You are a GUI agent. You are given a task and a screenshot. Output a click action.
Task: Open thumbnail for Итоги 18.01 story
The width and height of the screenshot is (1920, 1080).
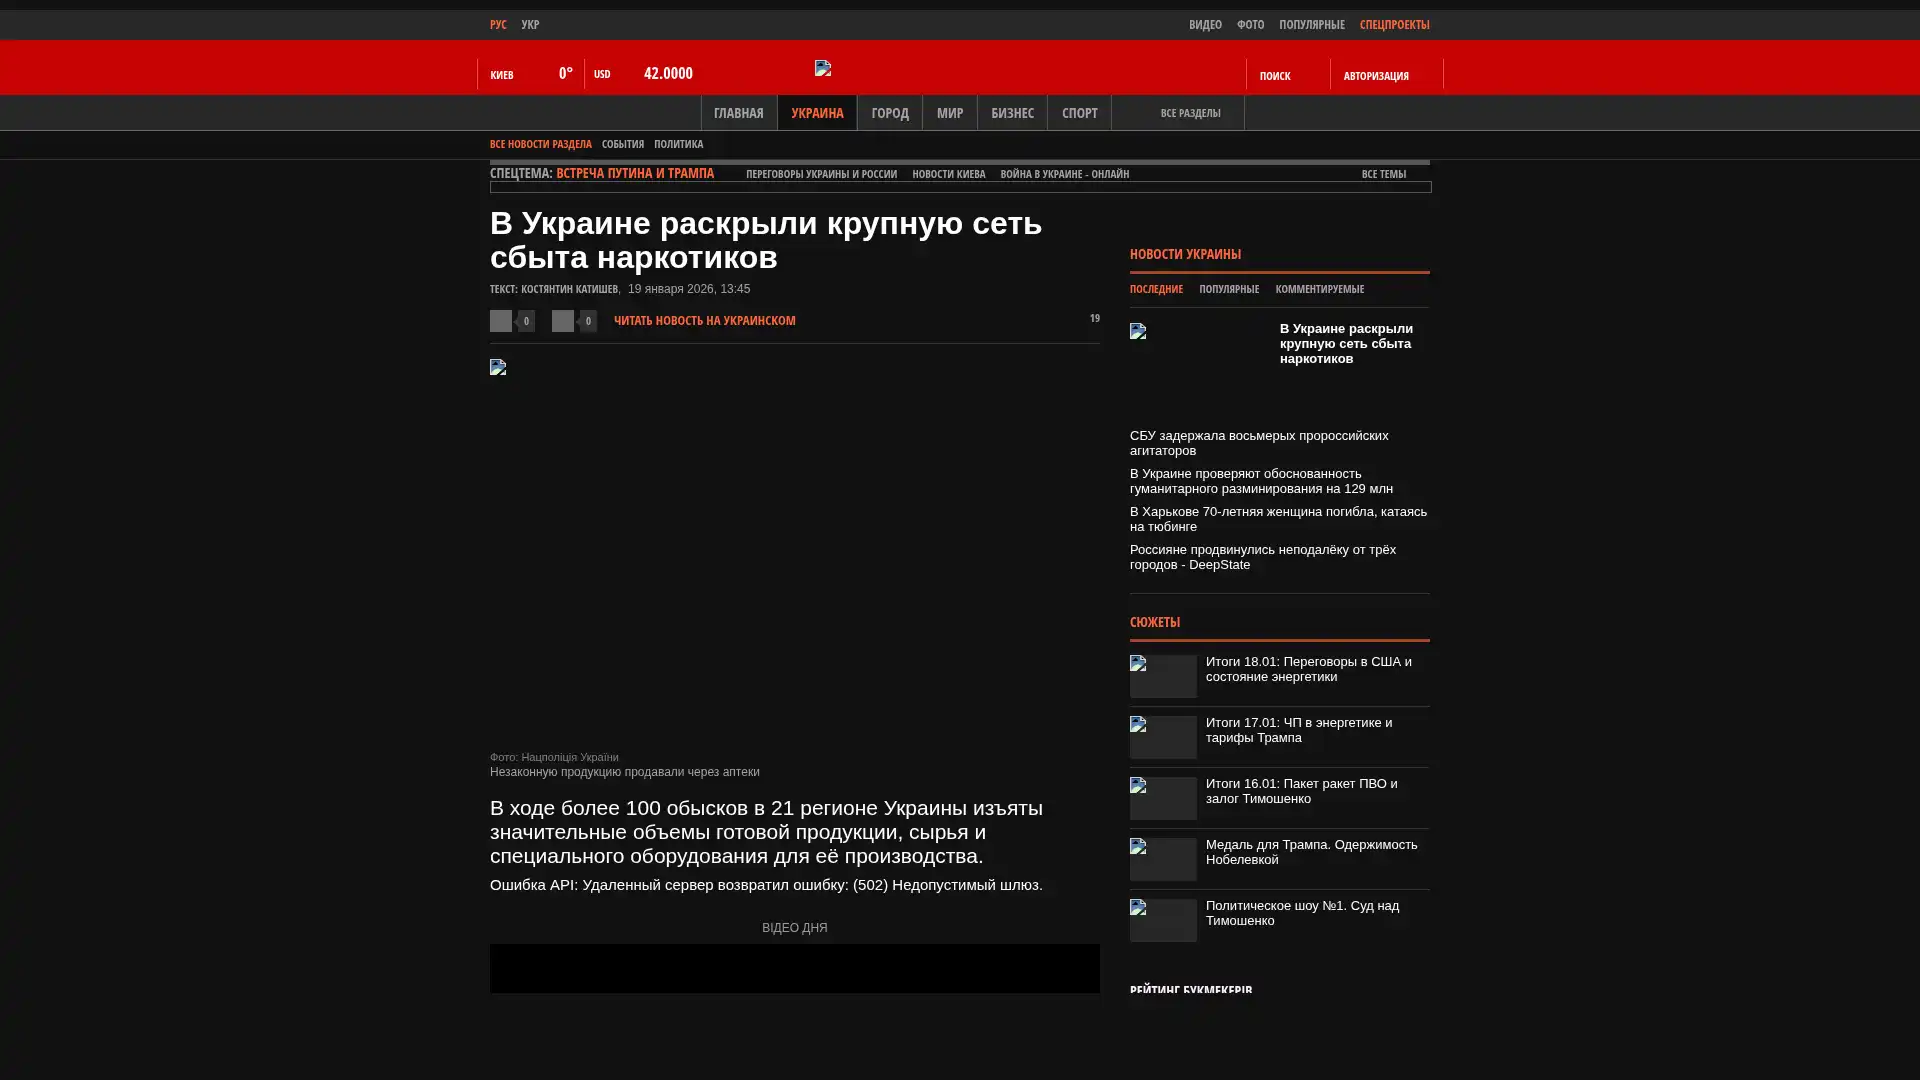point(1163,677)
